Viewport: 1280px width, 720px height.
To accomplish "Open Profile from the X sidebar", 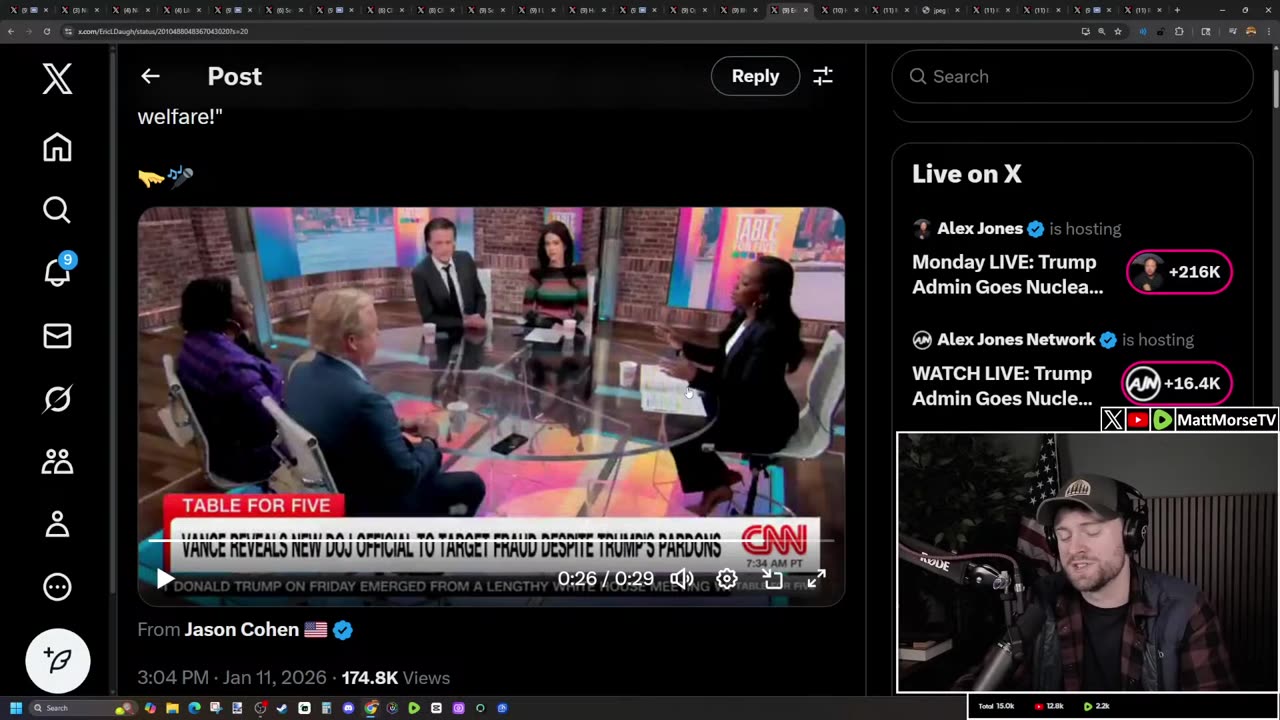I will [57, 524].
